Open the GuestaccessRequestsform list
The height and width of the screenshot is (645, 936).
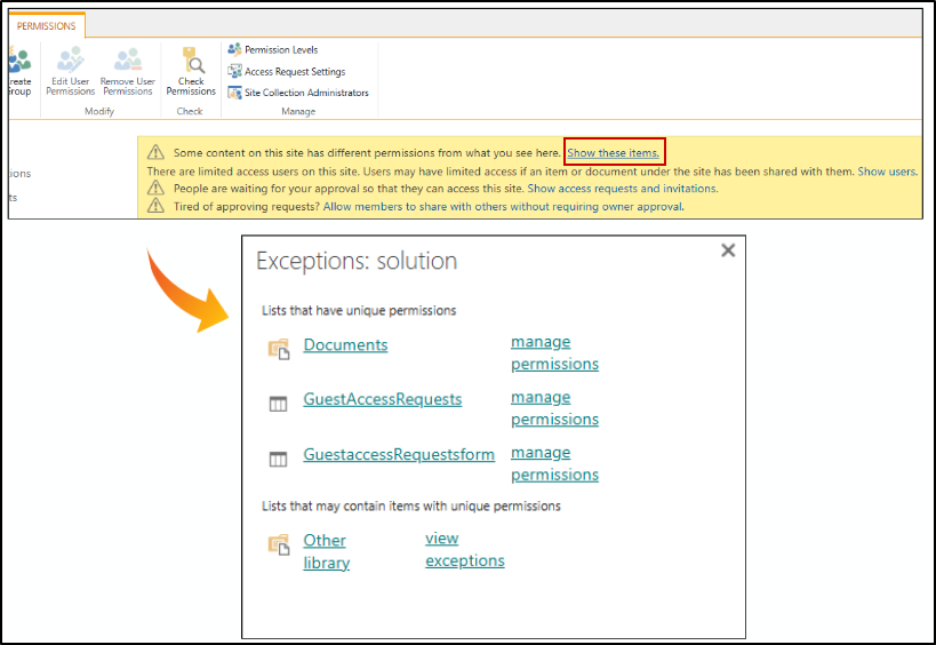398,454
